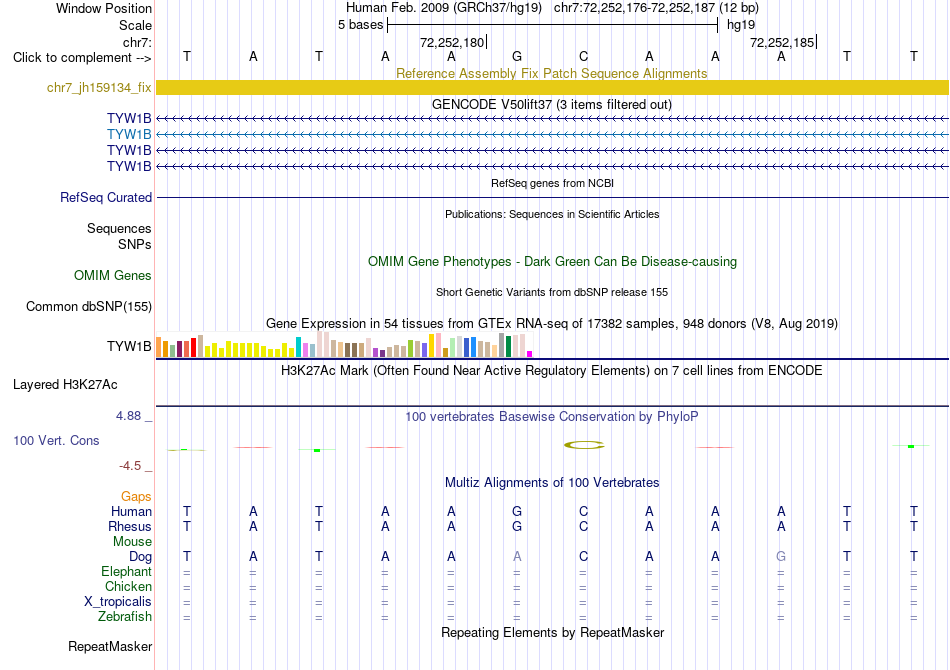Click the 'Window Position' label
This screenshot has width=950, height=670.
pos(104,8)
